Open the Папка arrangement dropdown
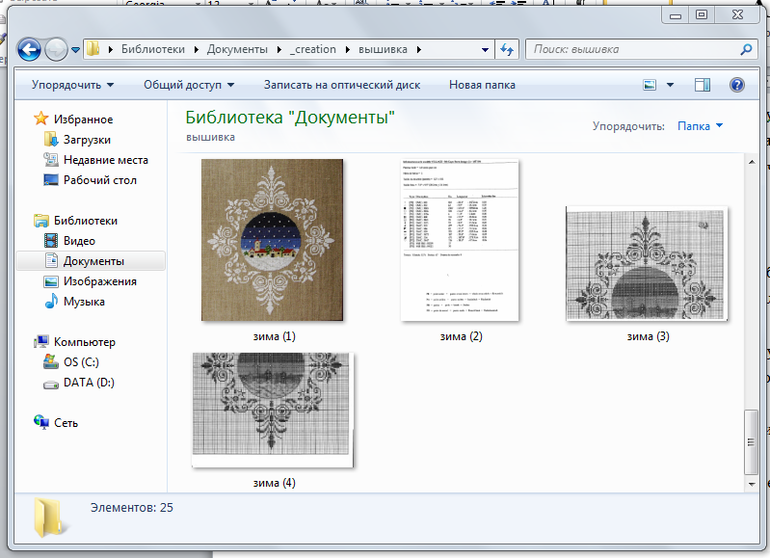Image resolution: width=770 pixels, height=558 pixels. click(x=699, y=127)
